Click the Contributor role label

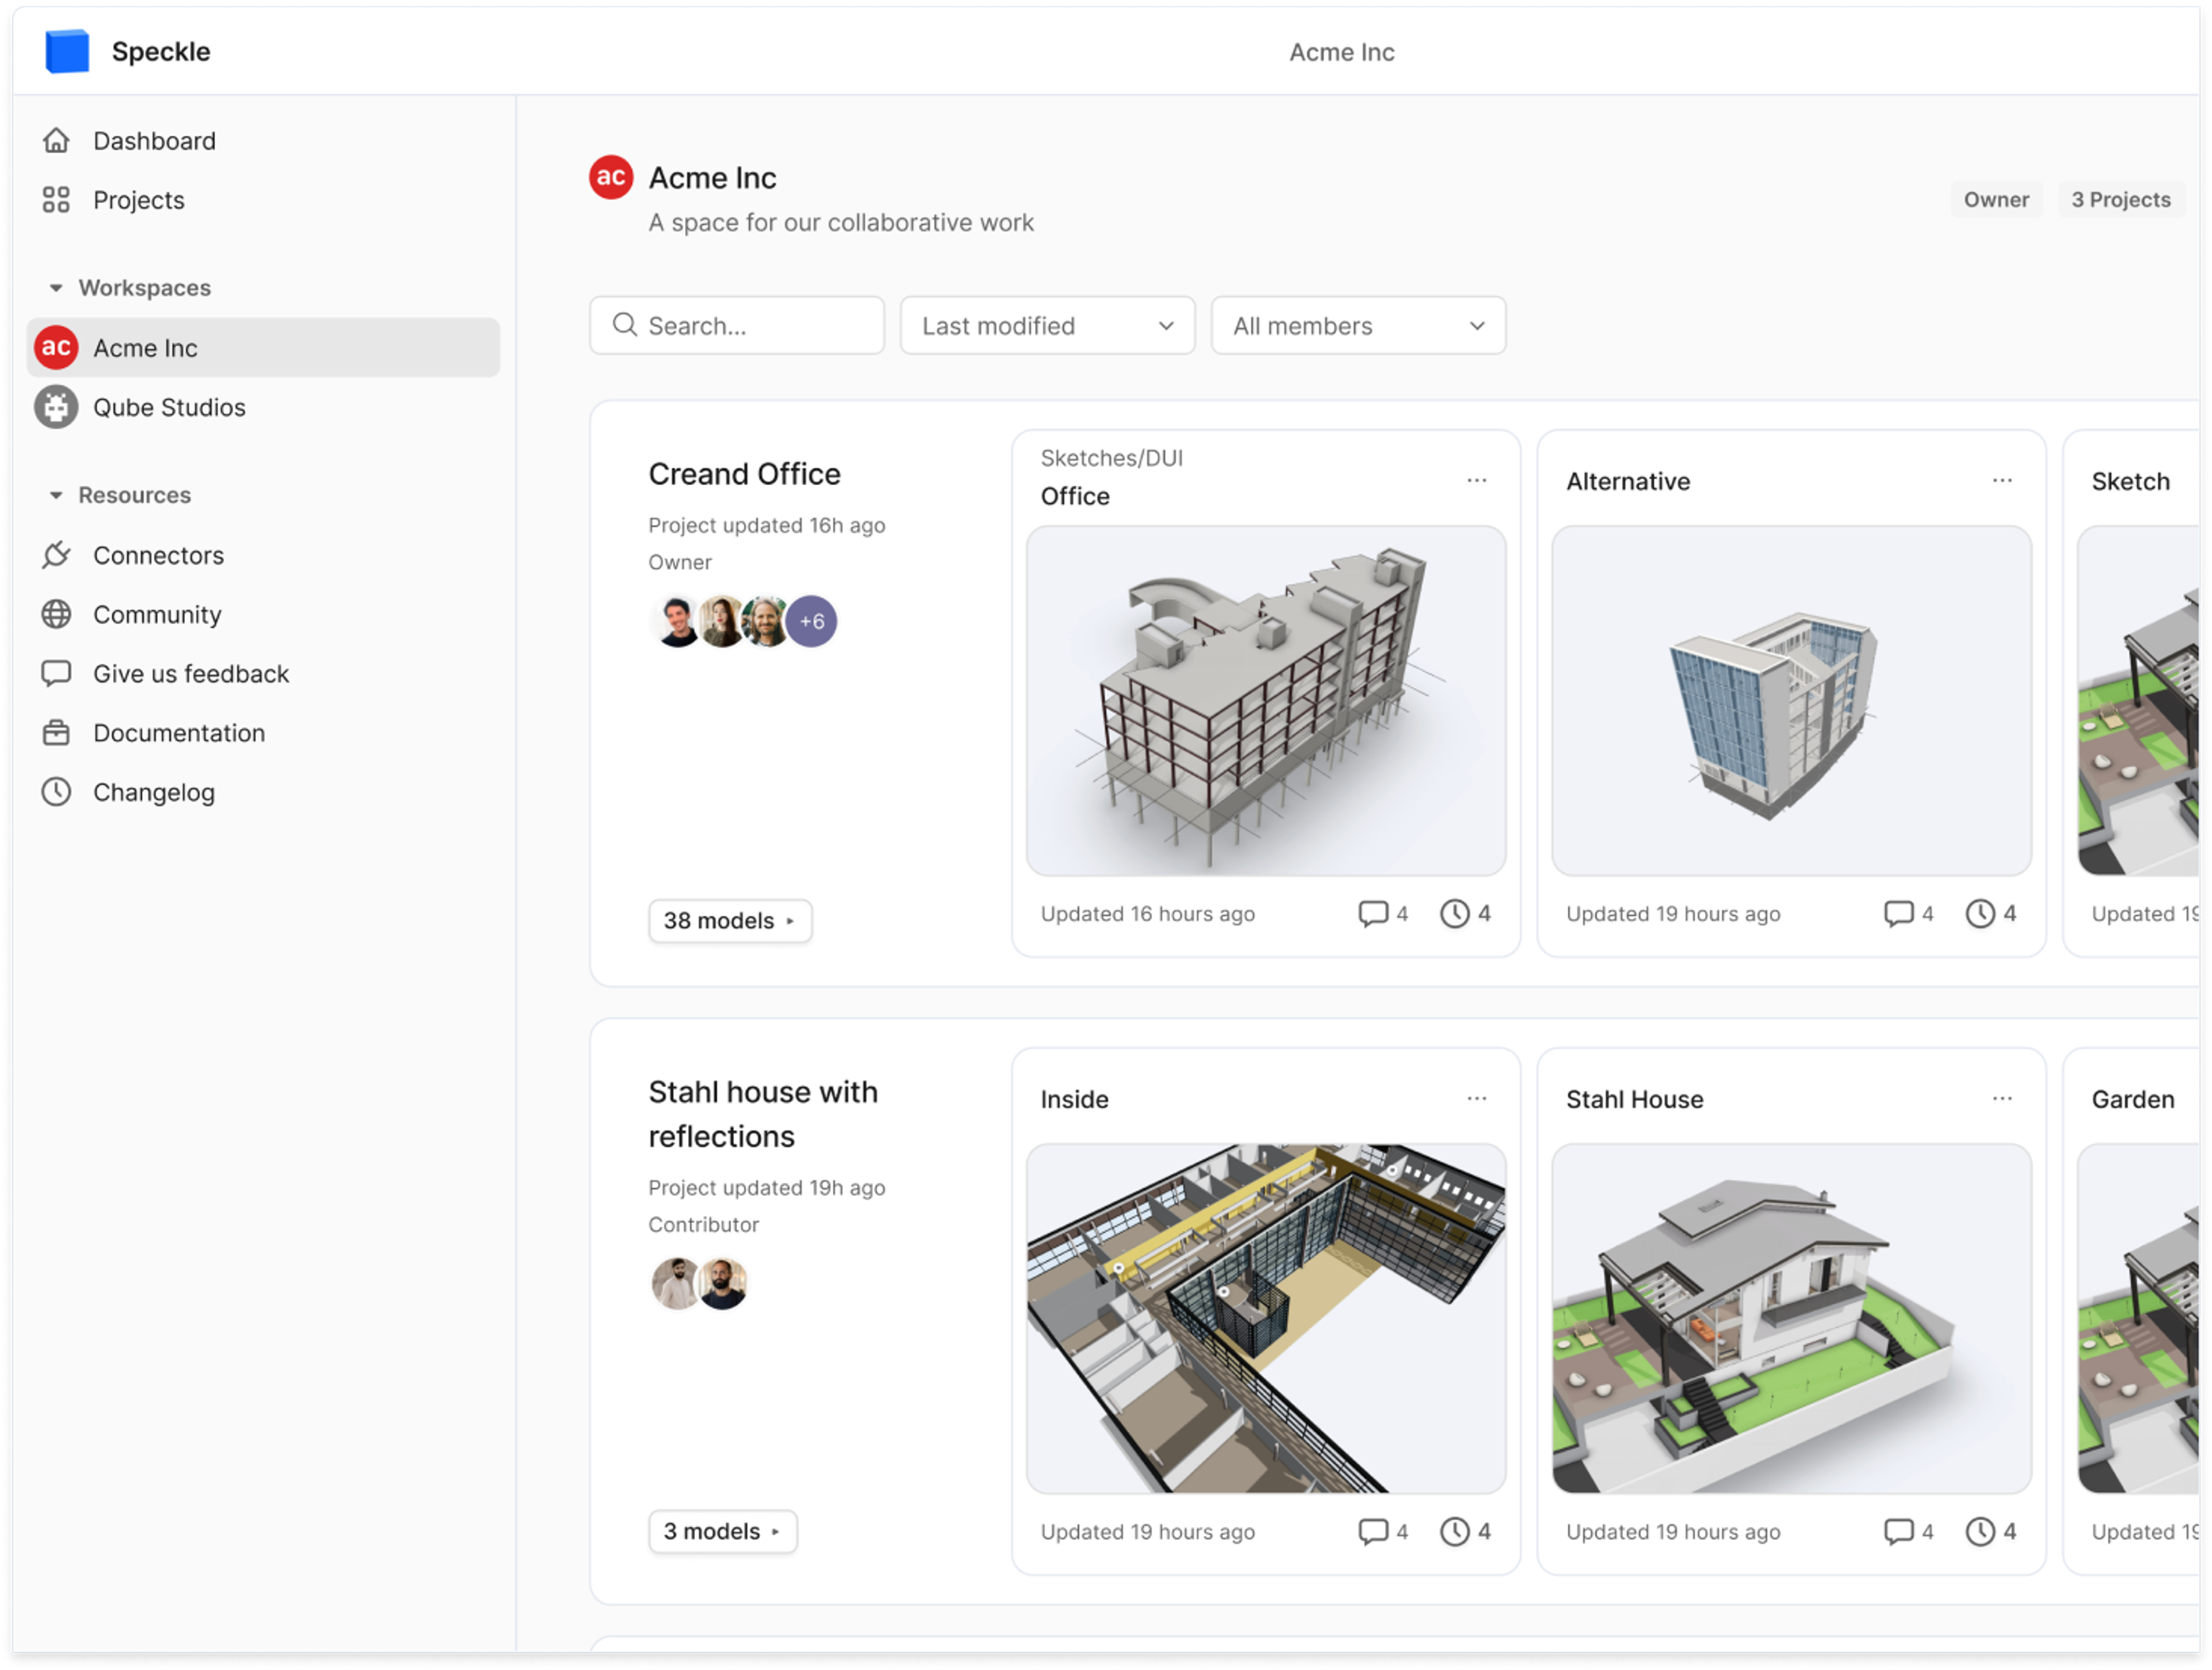703,1224
